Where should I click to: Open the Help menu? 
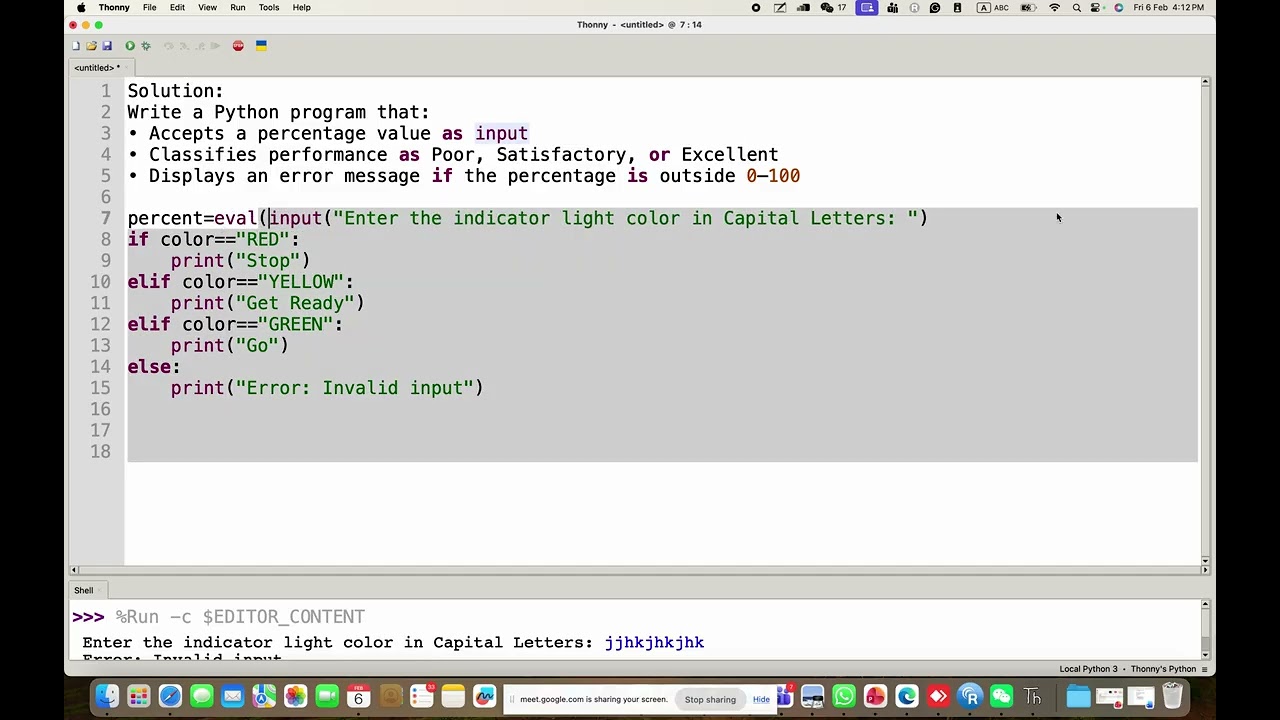coord(301,7)
